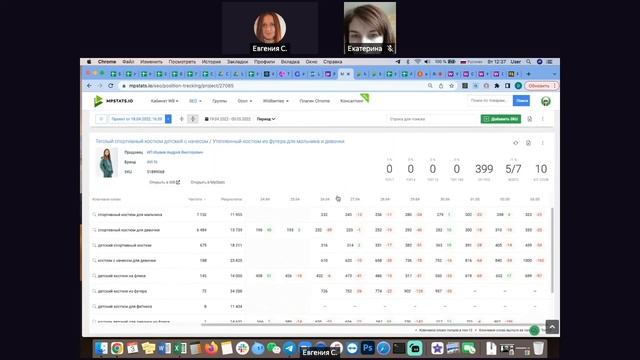Click keyword 'костюм с начесом для девочки'
This screenshot has width=640, height=360.
pos(127,260)
